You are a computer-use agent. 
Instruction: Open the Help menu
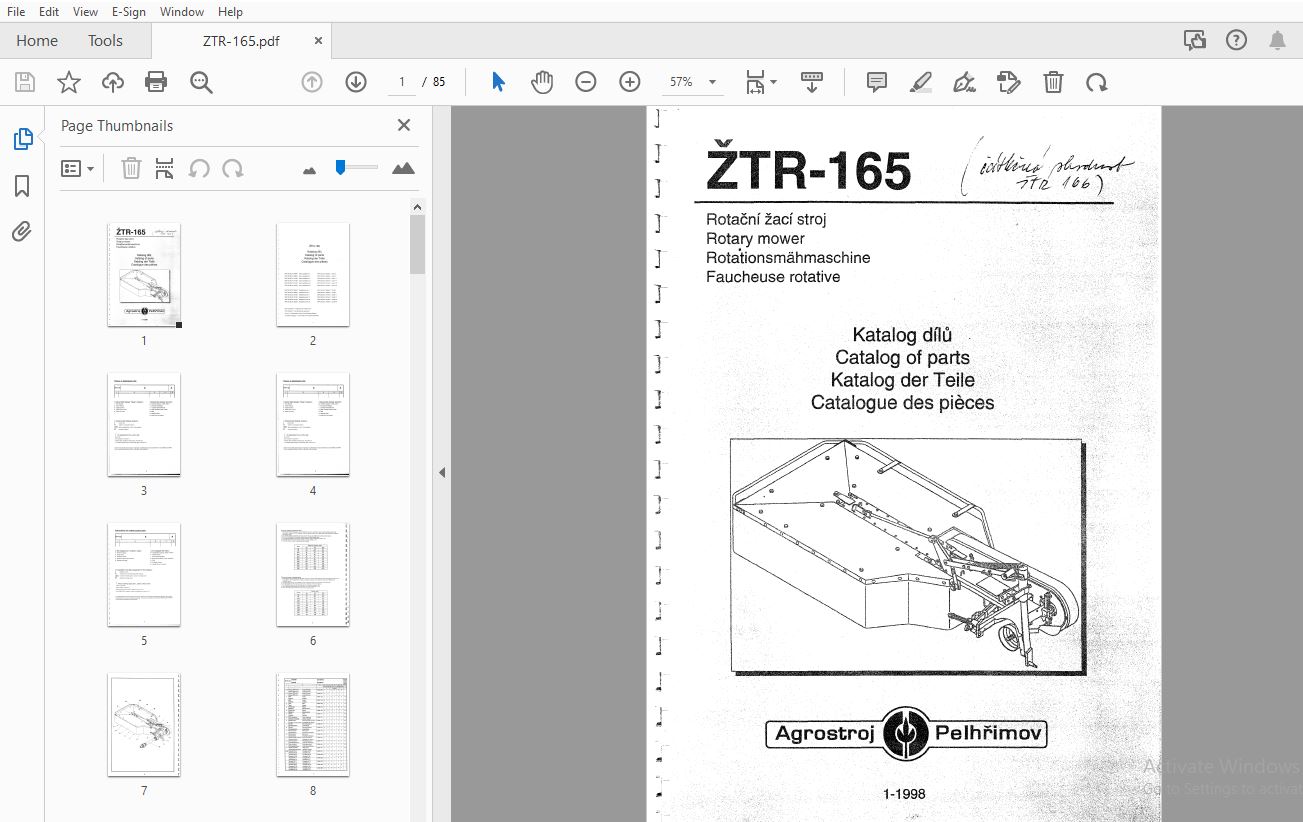[230, 11]
